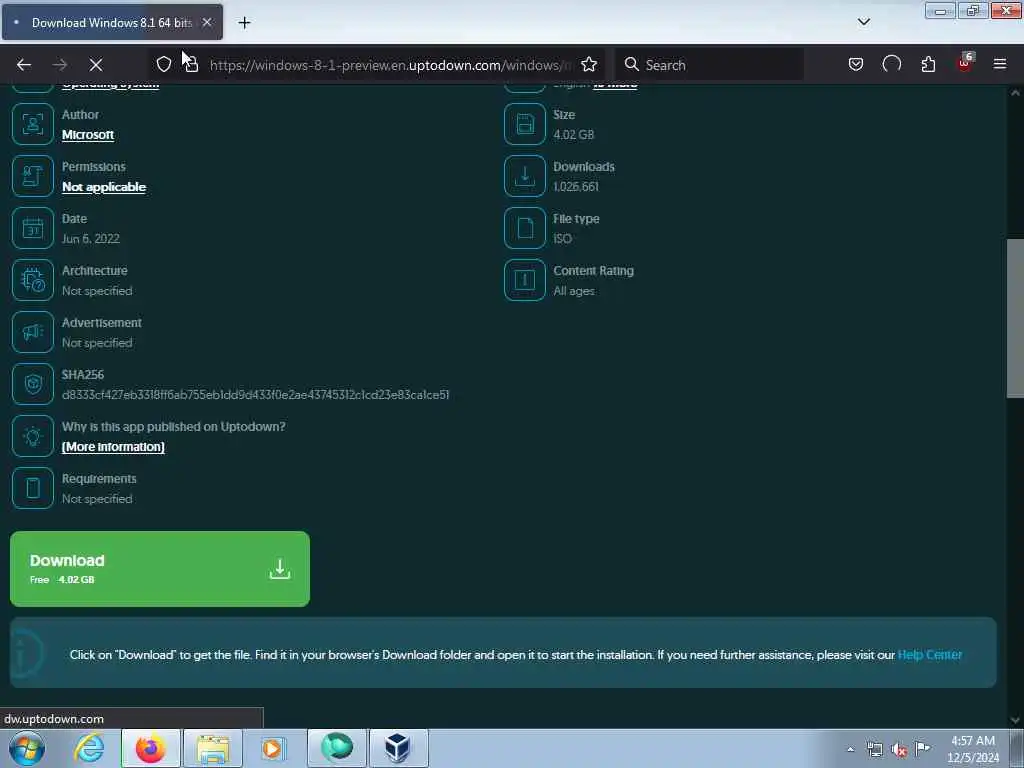The width and height of the screenshot is (1024, 768).
Task: Open Windows Explorer from taskbar
Action: click(213, 748)
